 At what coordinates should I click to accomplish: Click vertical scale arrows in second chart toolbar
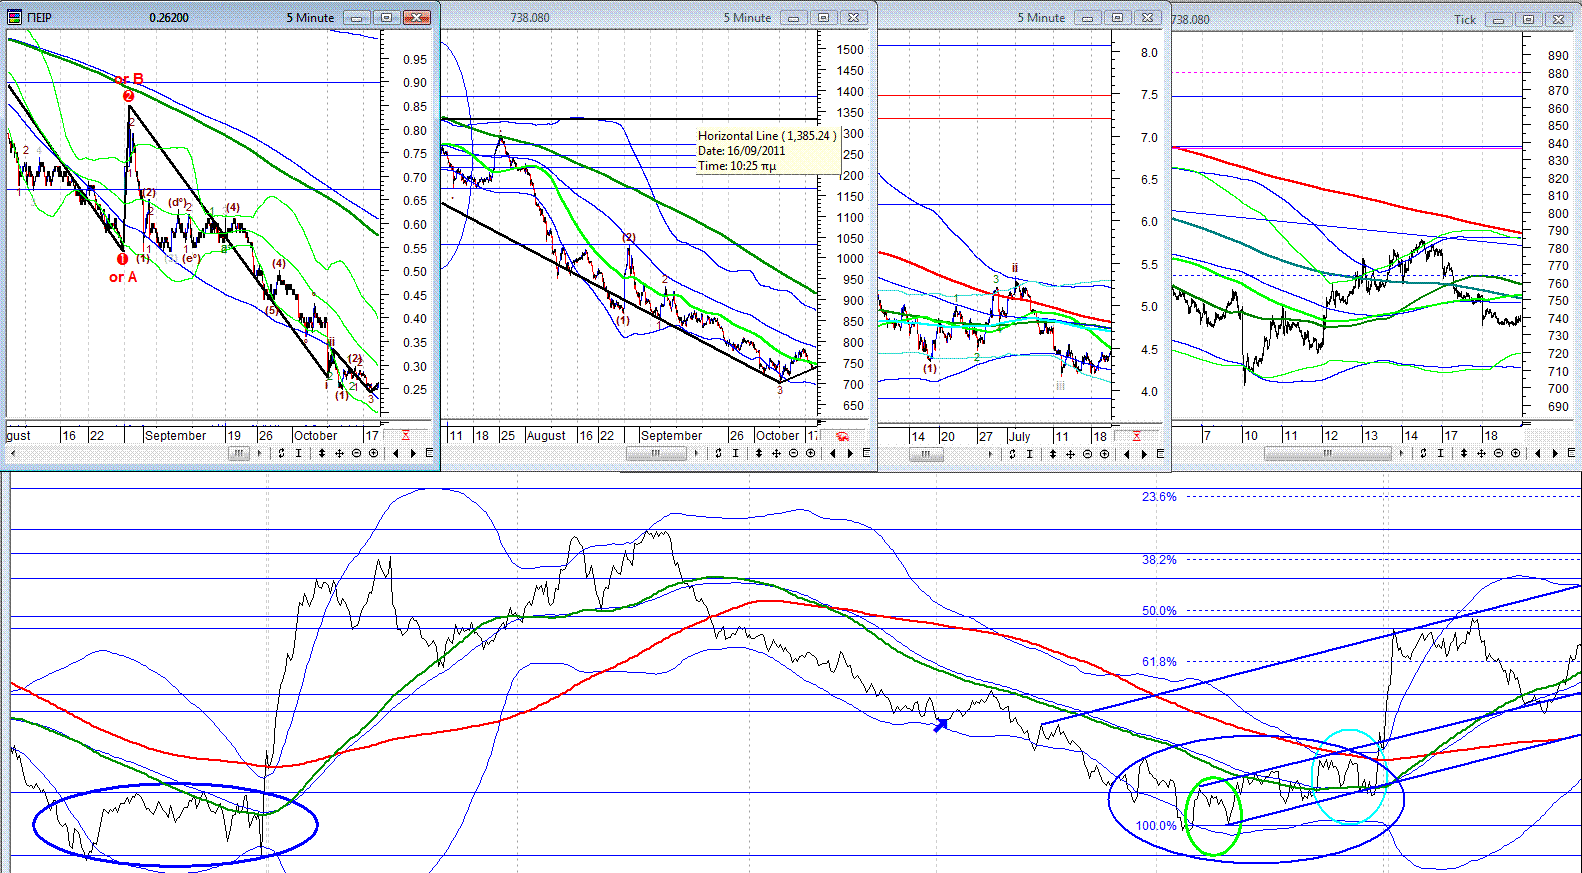(759, 453)
